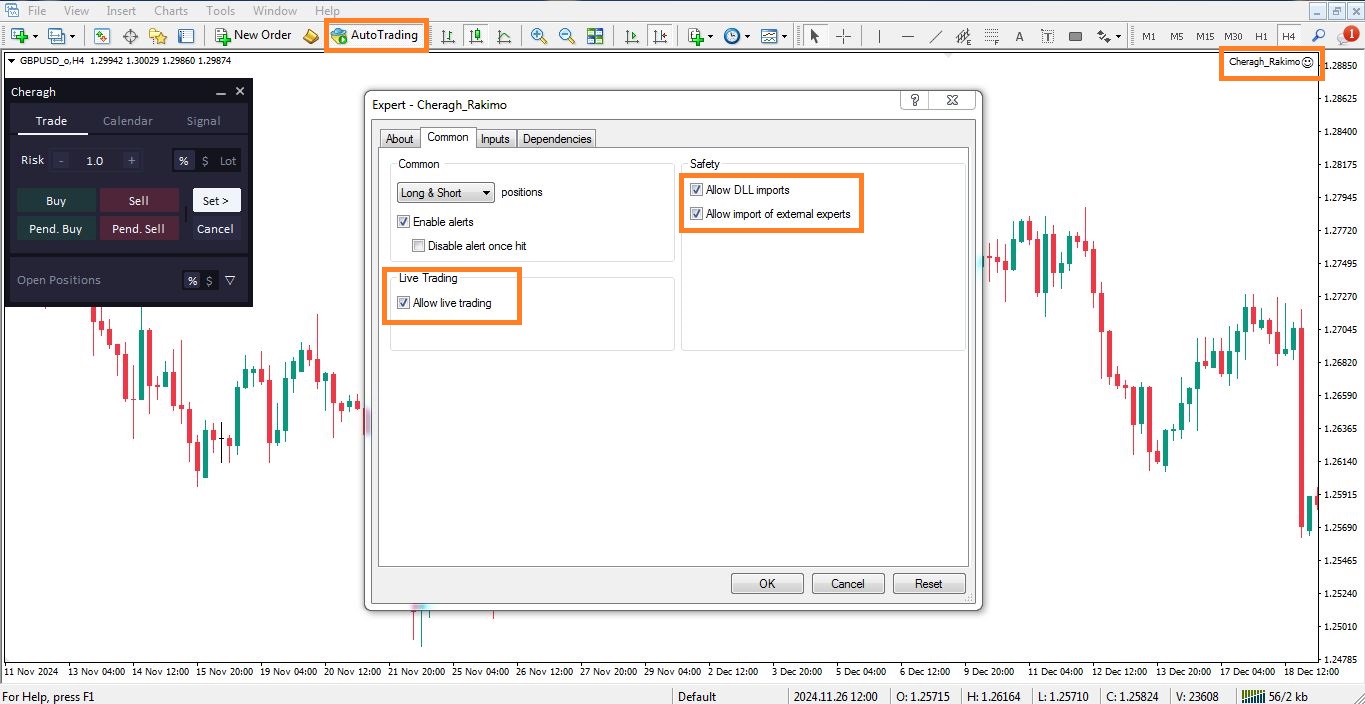Click the AutoTrading toolbar button
Image resolution: width=1365 pixels, height=704 pixels.
click(x=376, y=35)
